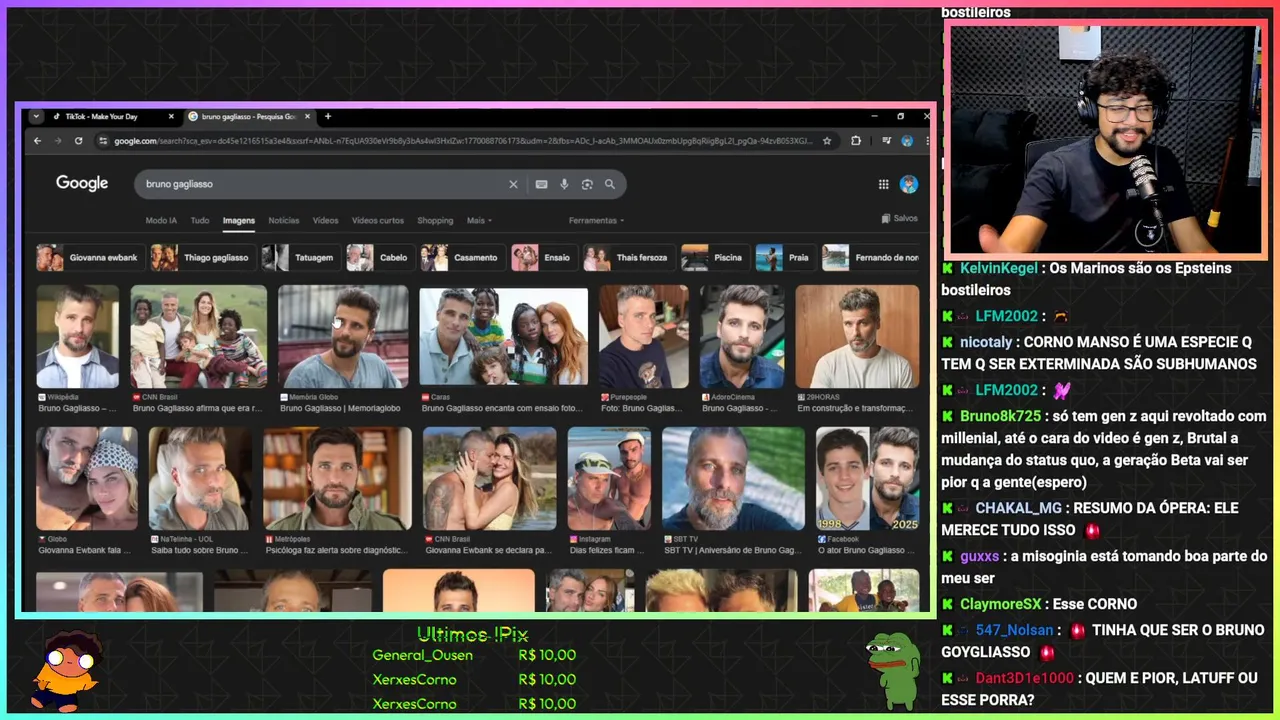Switch to the Tudo results tab

click(200, 220)
